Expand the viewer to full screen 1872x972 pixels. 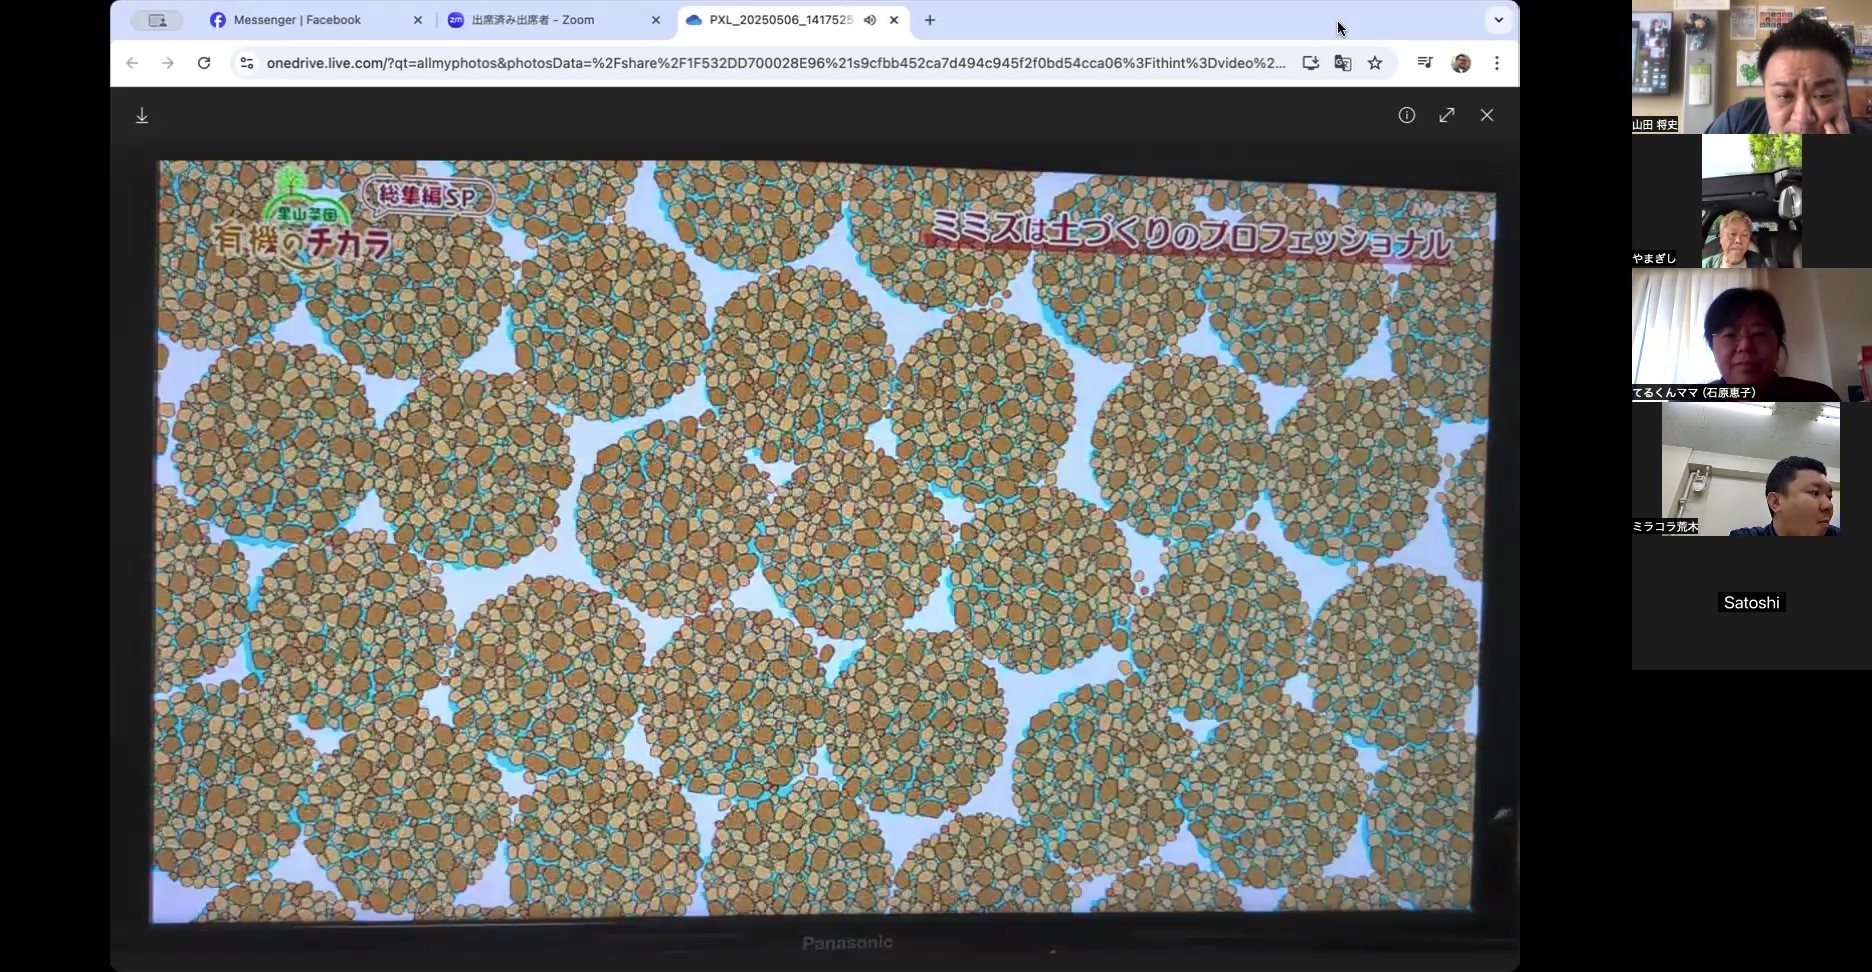(1447, 115)
